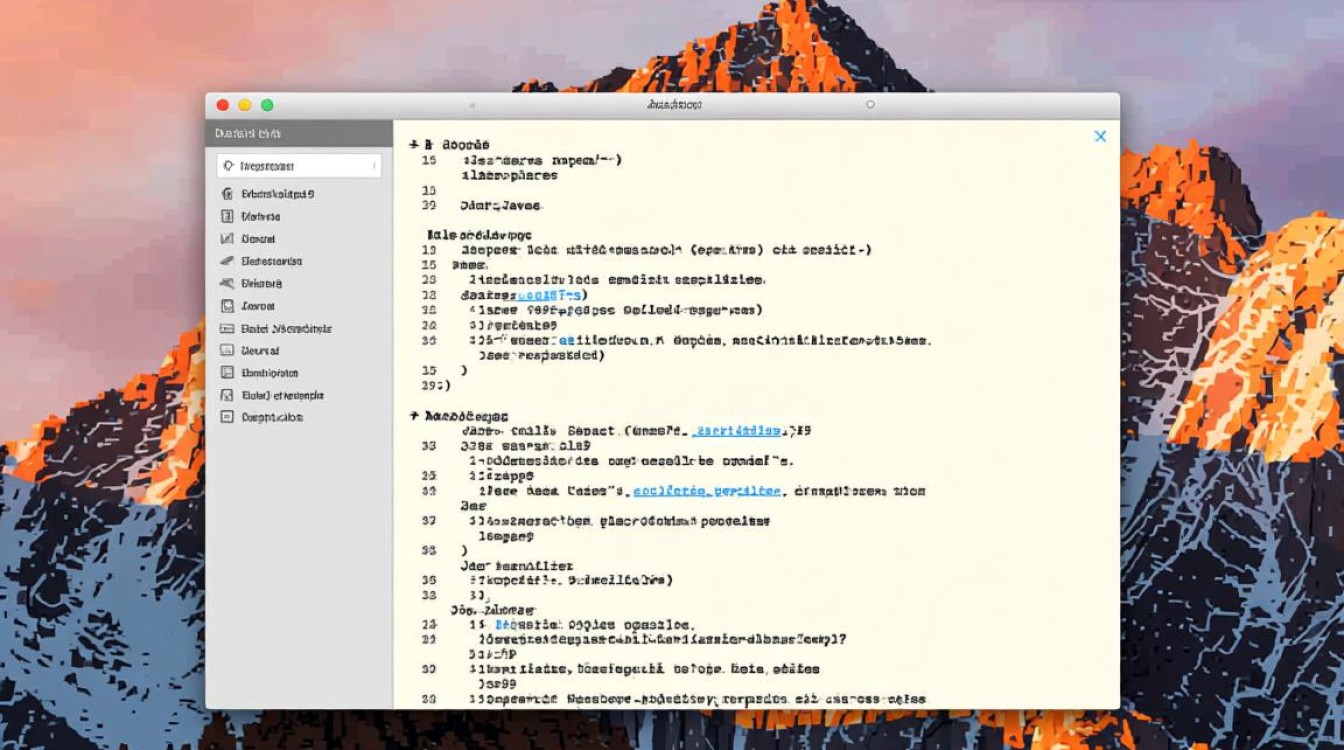Select the document icon of the second sidebar item
Screen dimensions: 1344x750
tap(226, 216)
